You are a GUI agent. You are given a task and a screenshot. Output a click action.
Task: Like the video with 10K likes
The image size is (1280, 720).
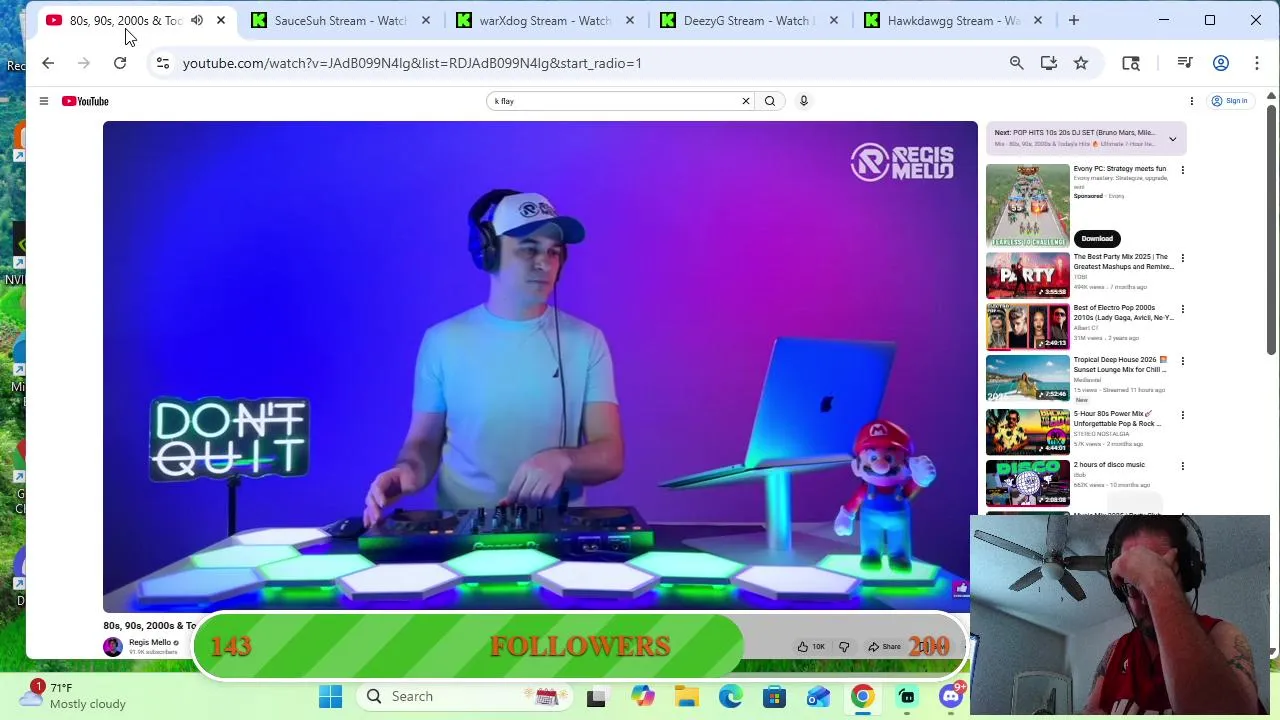click(x=811, y=646)
